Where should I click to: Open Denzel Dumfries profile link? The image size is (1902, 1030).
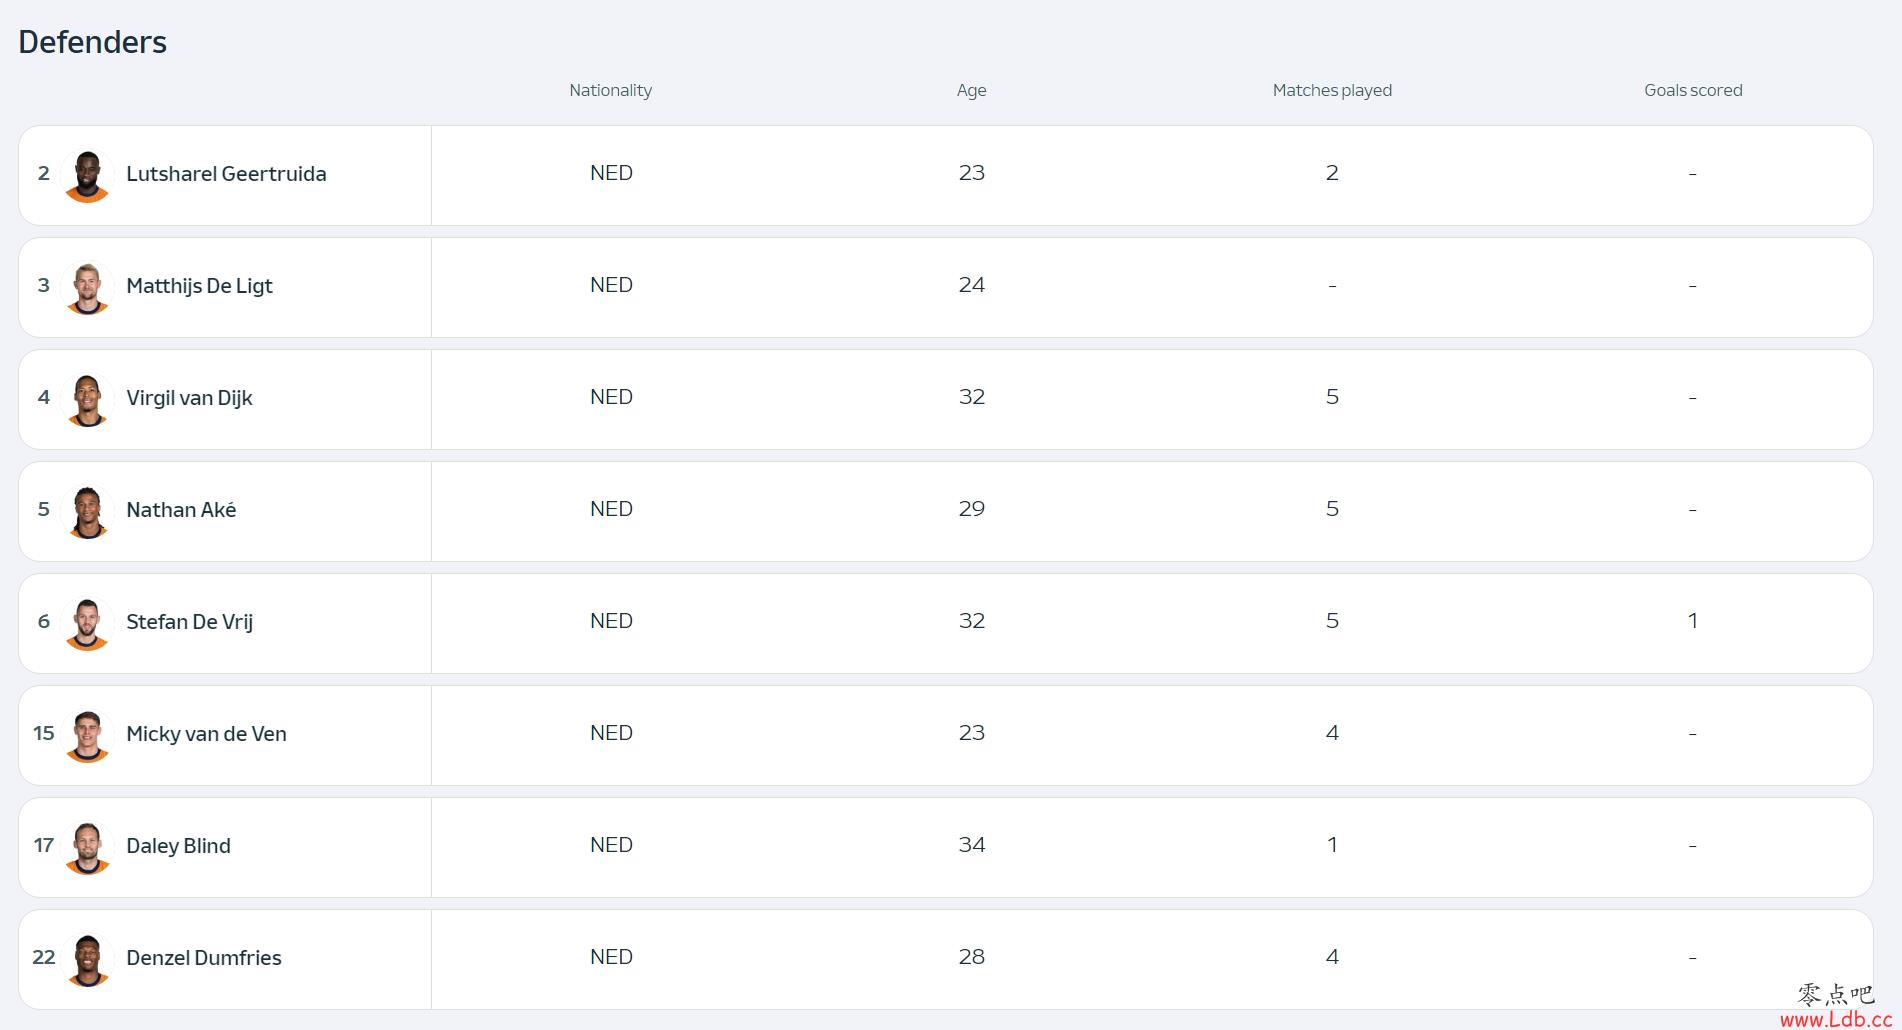204,958
